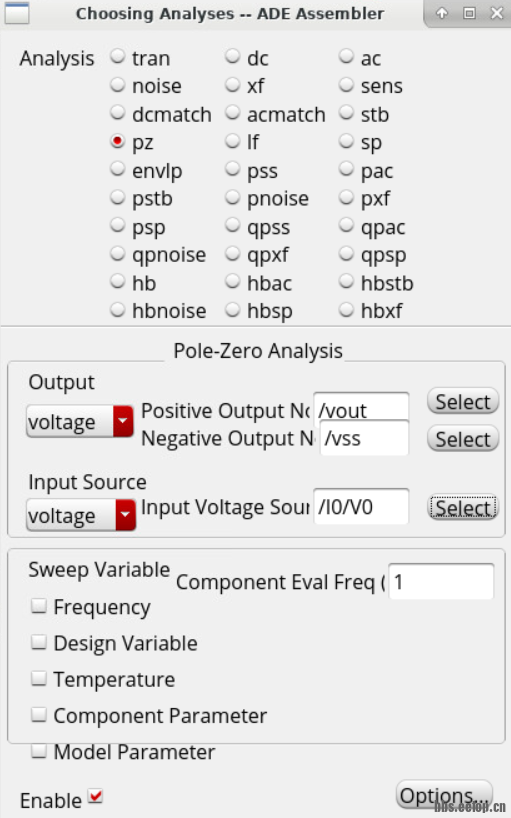Choose the ac analysis option
Viewport: 511px width, 818px height.
(x=346, y=56)
